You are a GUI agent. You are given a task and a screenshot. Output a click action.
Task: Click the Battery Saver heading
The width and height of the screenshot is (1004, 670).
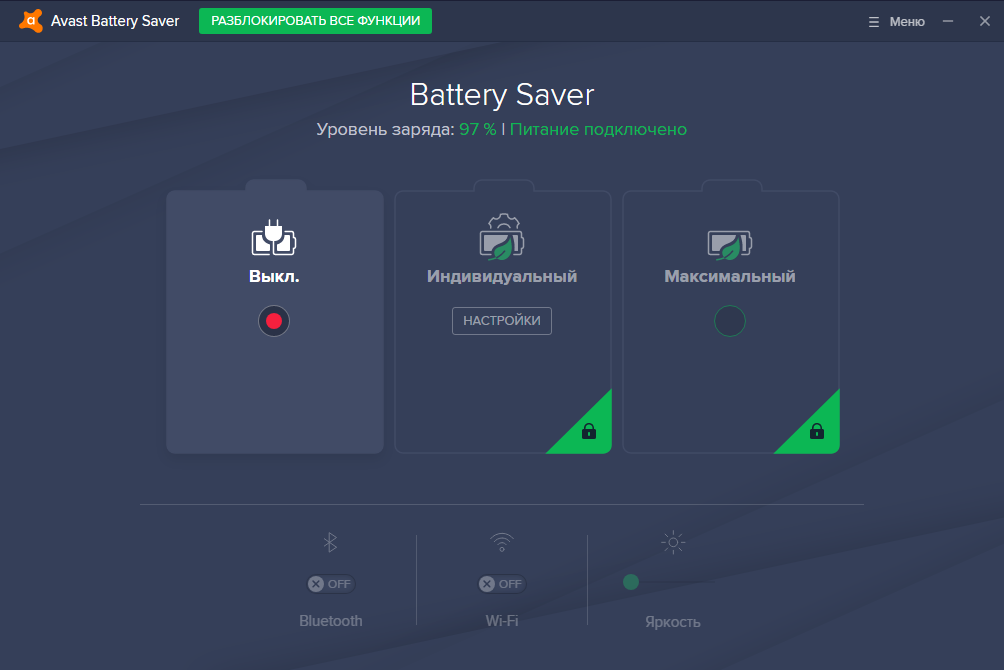coord(502,95)
